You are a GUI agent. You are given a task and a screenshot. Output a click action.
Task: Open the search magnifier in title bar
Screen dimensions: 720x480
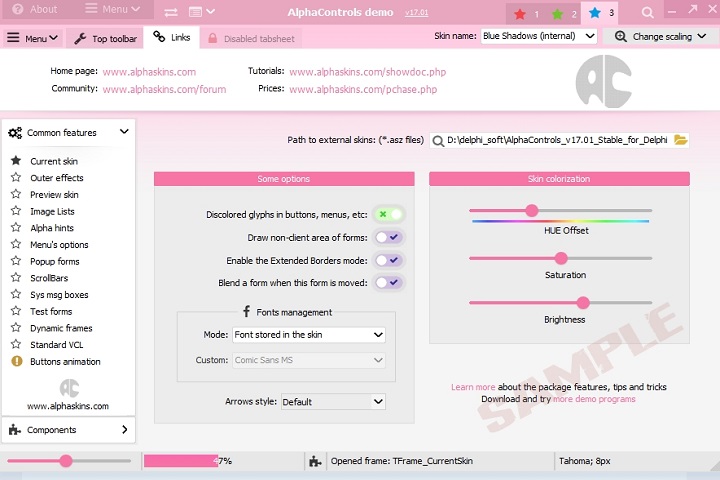[647, 12]
